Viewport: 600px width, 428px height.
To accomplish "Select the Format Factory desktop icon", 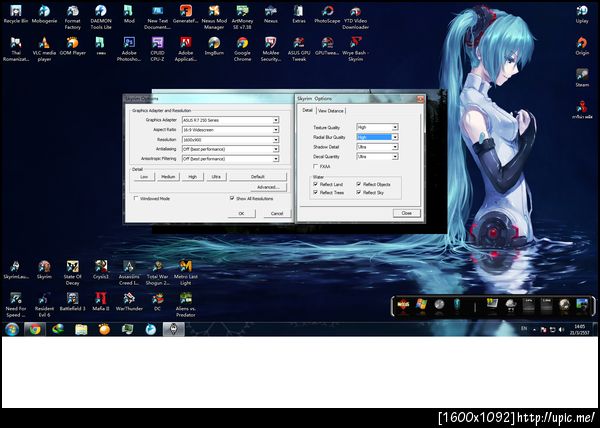I will pos(72,17).
